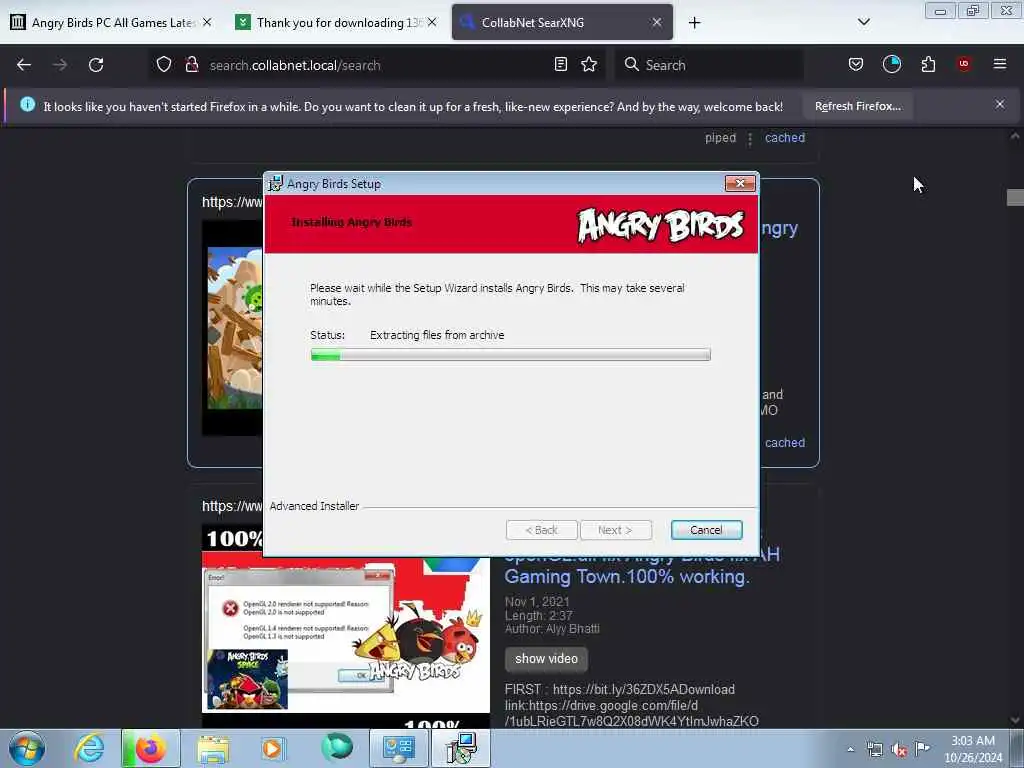Go back using the browser back arrow

click(24, 65)
